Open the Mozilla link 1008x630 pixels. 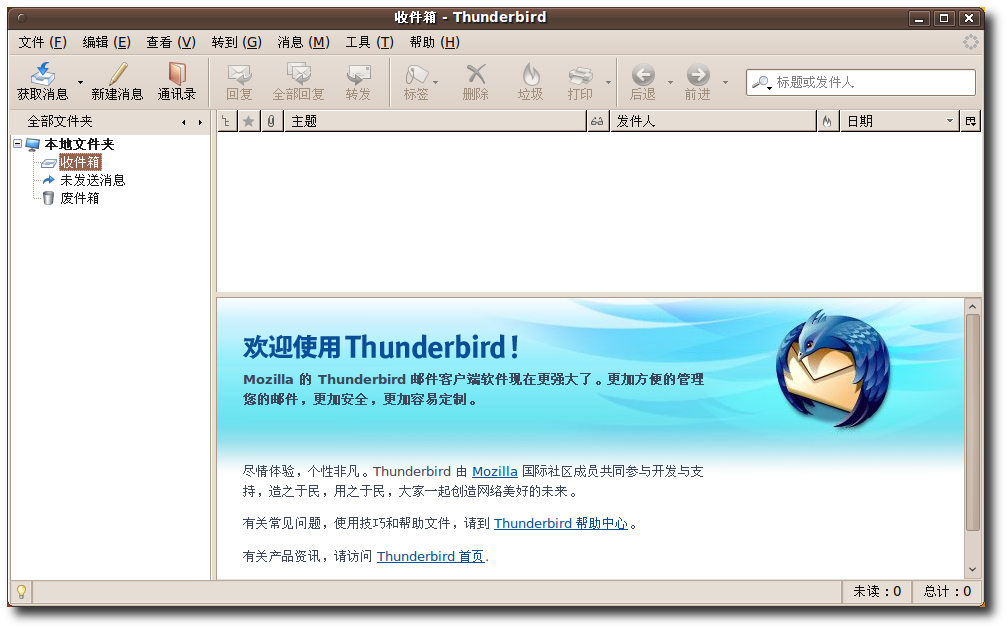[x=494, y=471]
